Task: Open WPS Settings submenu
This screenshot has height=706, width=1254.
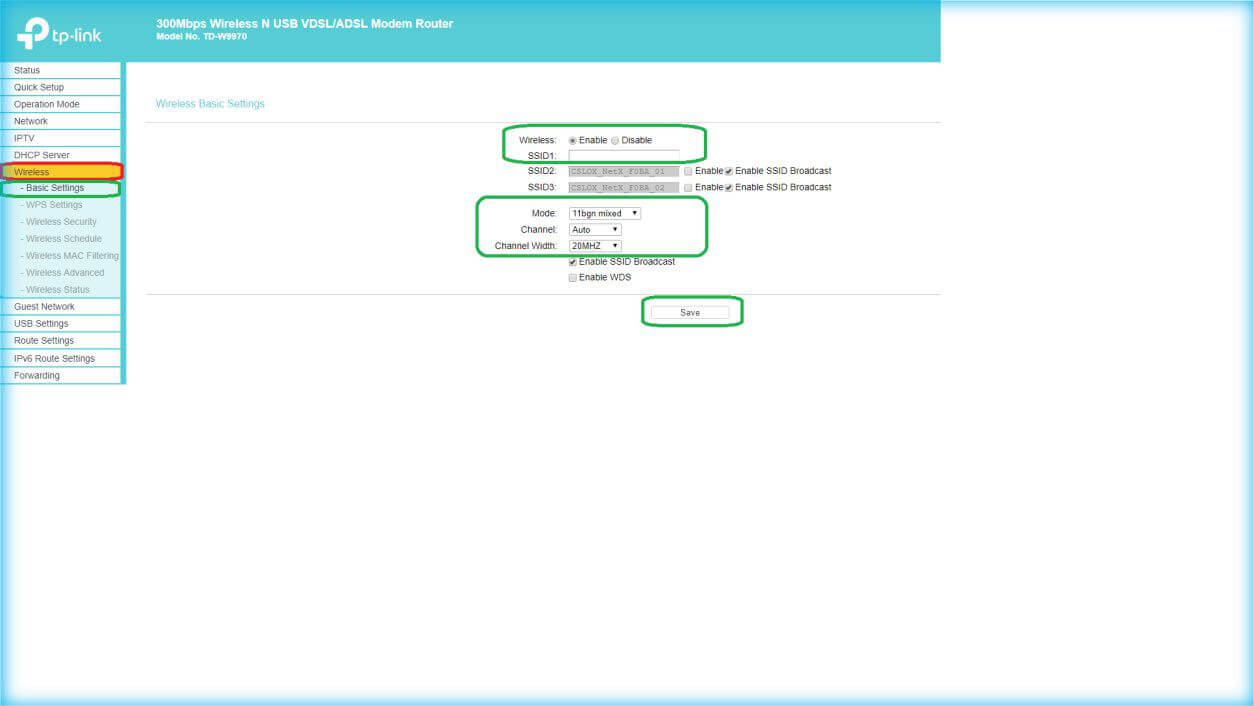Action: pos(54,205)
